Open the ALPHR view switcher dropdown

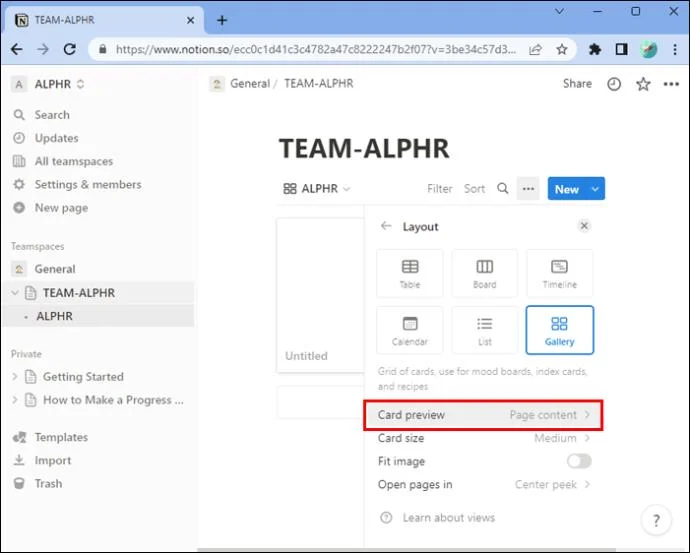tap(317, 189)
